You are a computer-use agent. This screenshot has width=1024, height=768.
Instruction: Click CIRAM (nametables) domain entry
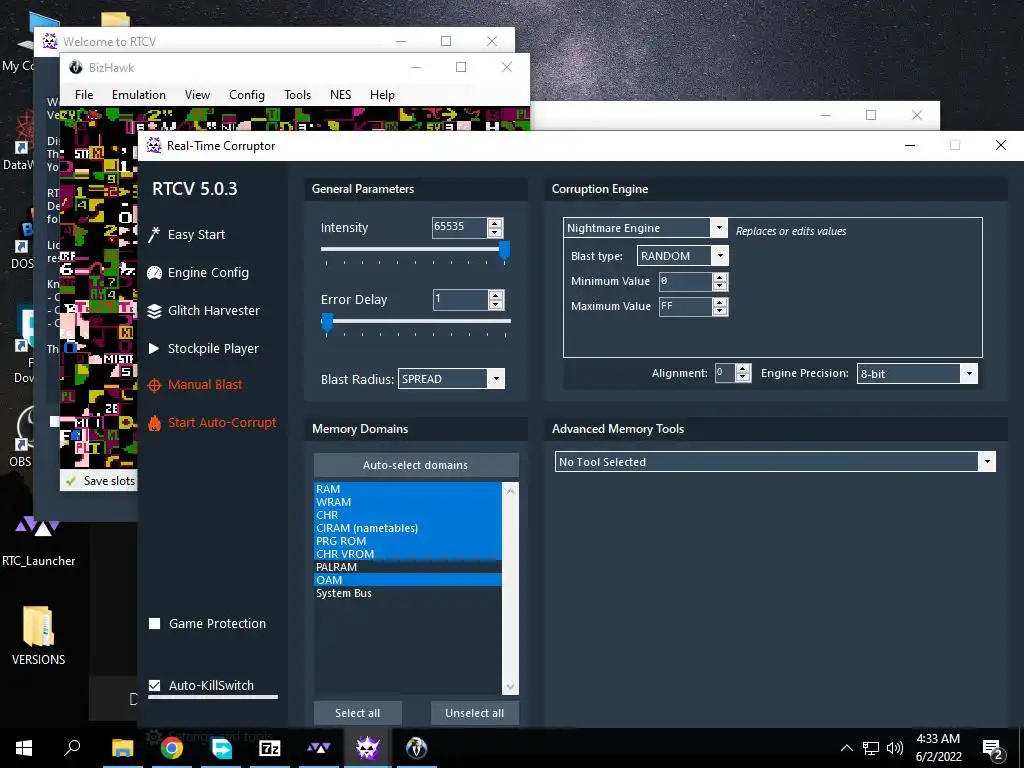408,528
